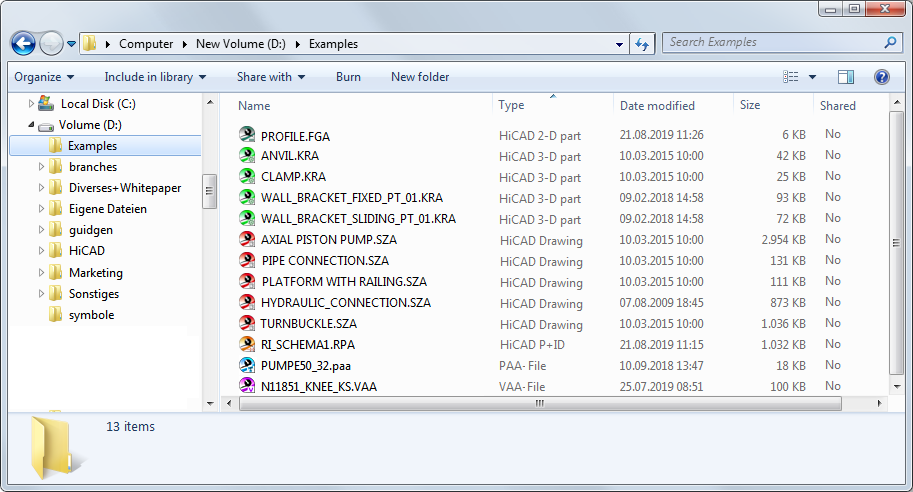Click the horizontal scrollbar thumb
Viewport: 913px width, 492px height.
(x=540, y=403)
